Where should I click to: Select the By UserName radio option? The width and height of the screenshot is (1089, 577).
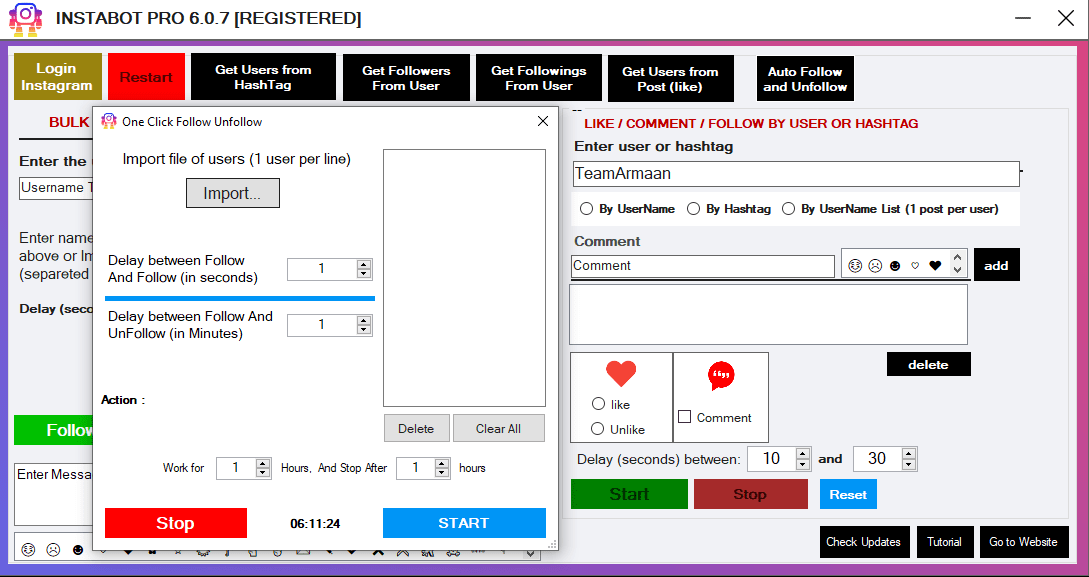(x=587, y=208)
